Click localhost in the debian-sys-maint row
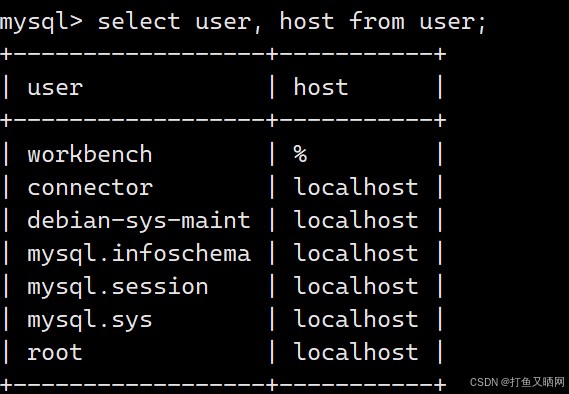The height and width of the screenshot is (394, 569). click(356, 219)
